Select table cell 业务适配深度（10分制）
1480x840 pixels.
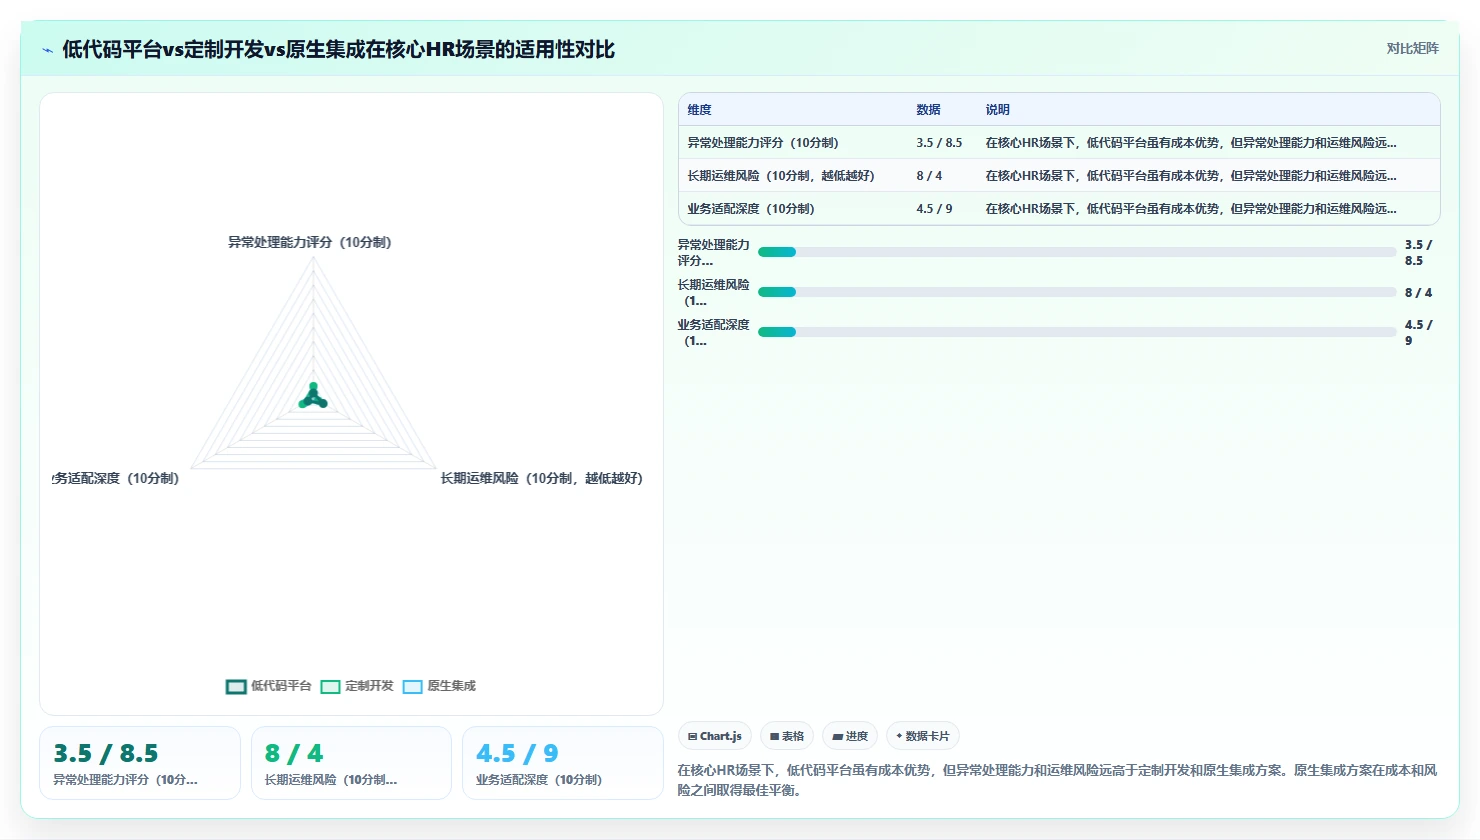click(751, 209)
